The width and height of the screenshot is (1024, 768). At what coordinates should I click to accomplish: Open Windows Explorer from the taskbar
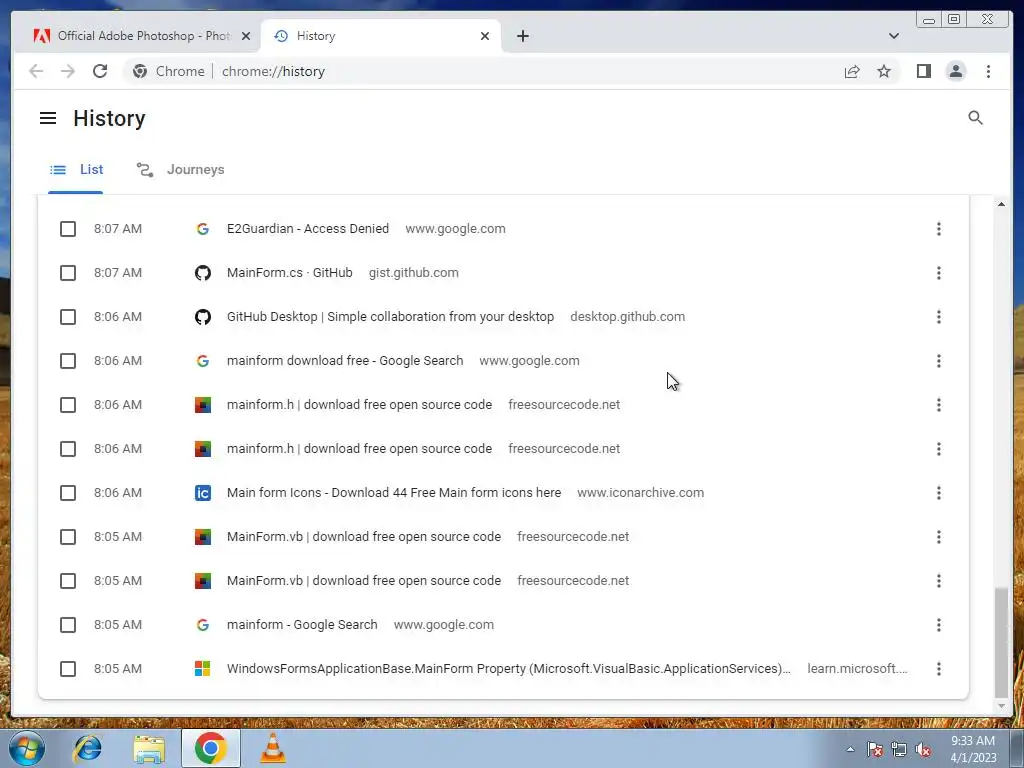(149, 749)
